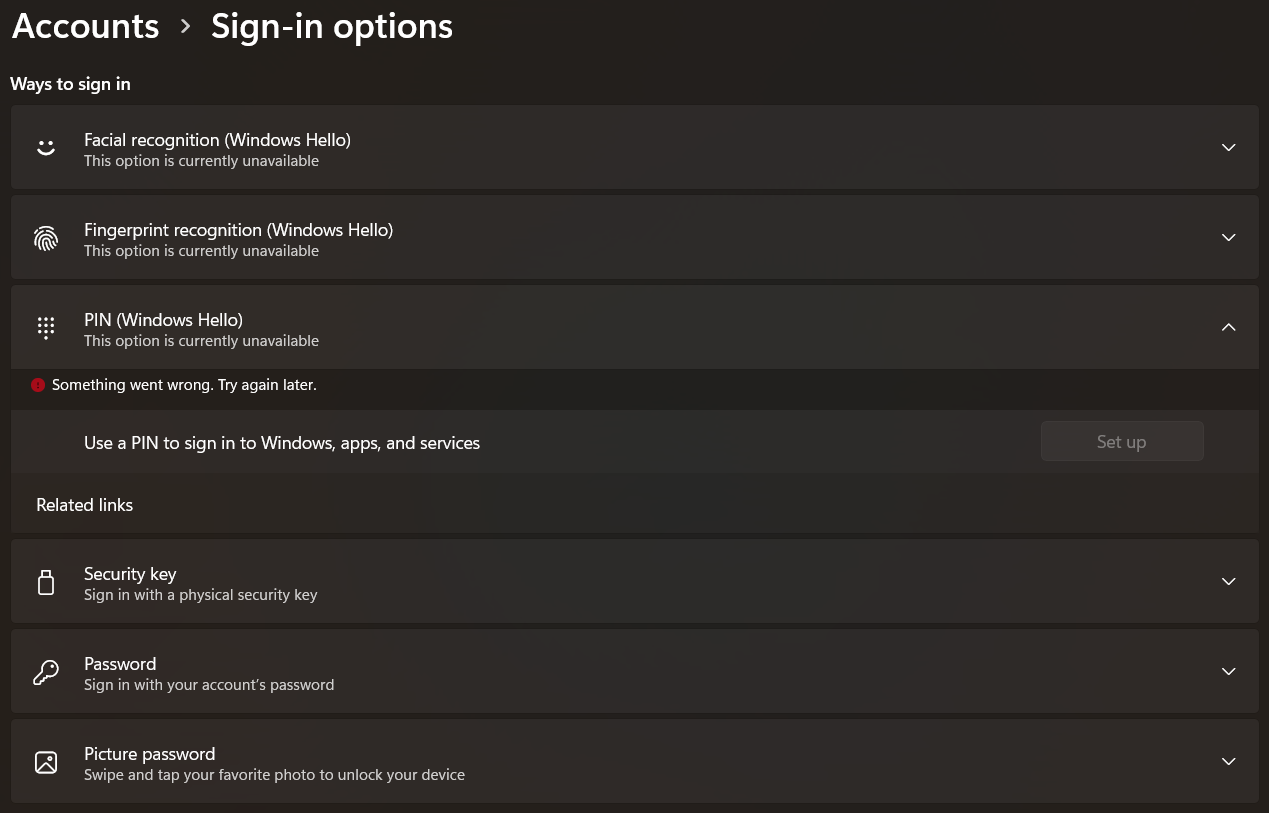Expand the Security key section
This screenshot has width=1269, height=813.
pyautogui.click(x=1228, y=581)
